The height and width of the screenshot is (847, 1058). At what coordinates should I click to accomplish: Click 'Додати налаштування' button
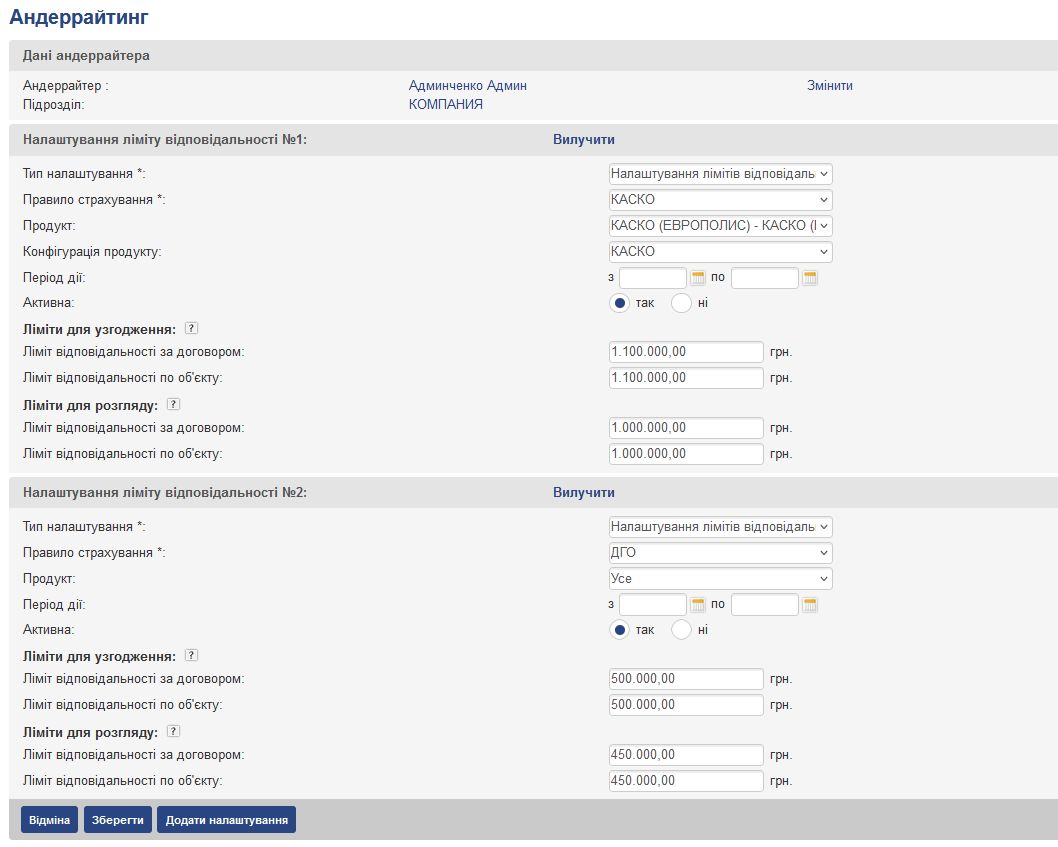pyautogui.click(x=226, y=820)
